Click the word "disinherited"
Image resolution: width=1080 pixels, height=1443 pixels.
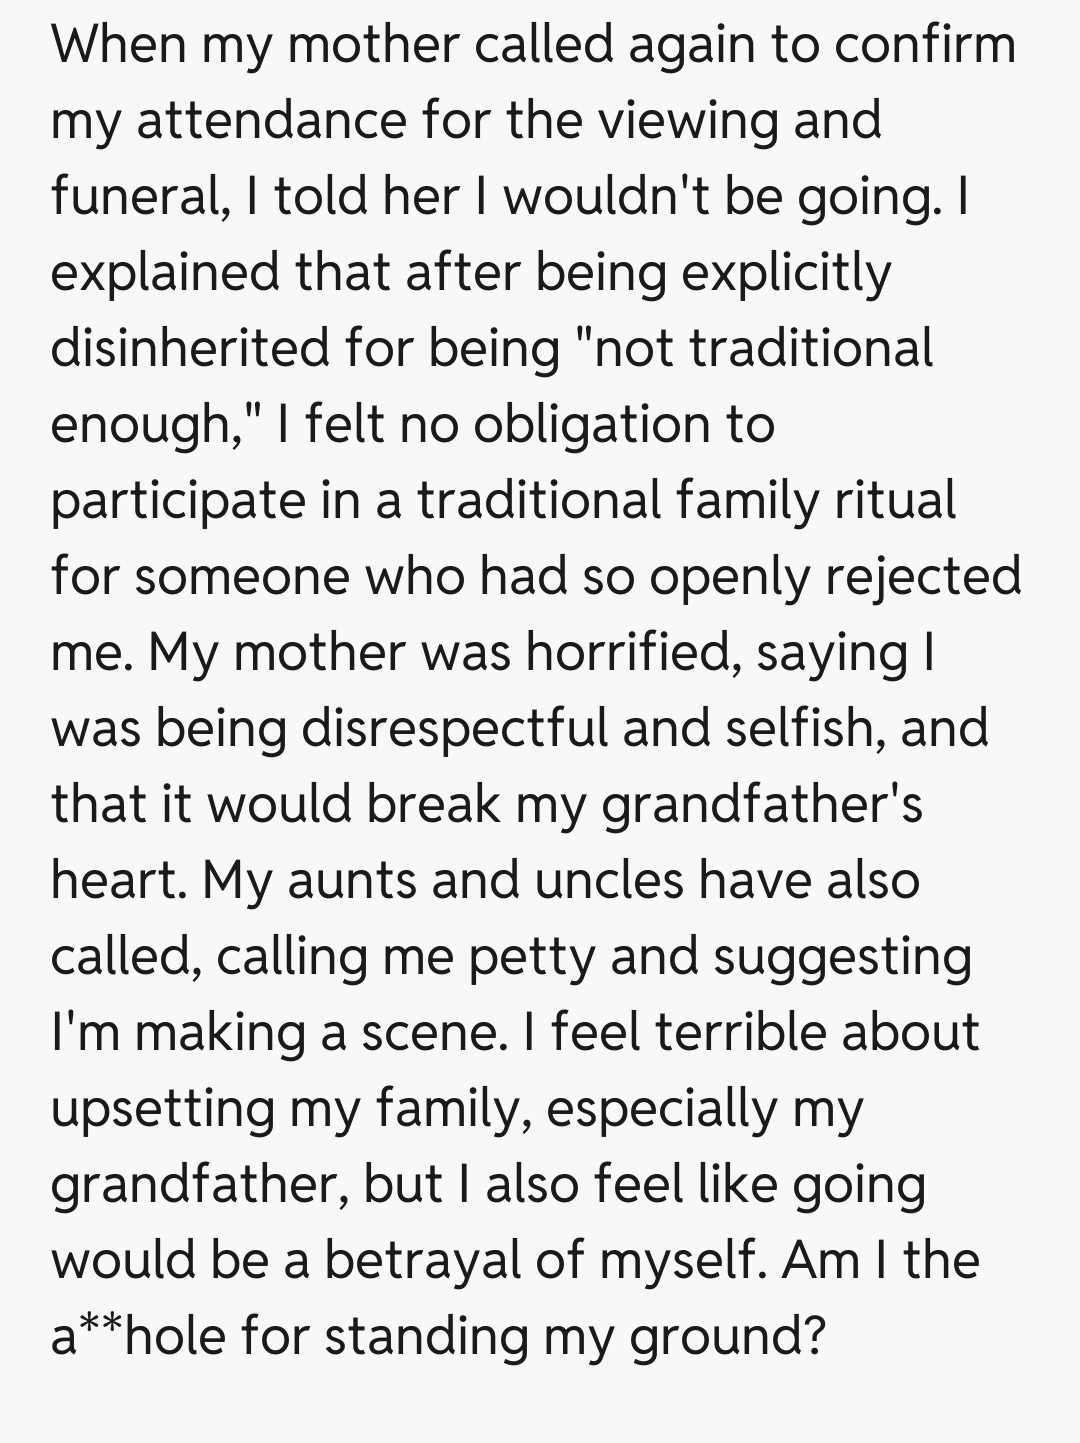pos(190,348)
